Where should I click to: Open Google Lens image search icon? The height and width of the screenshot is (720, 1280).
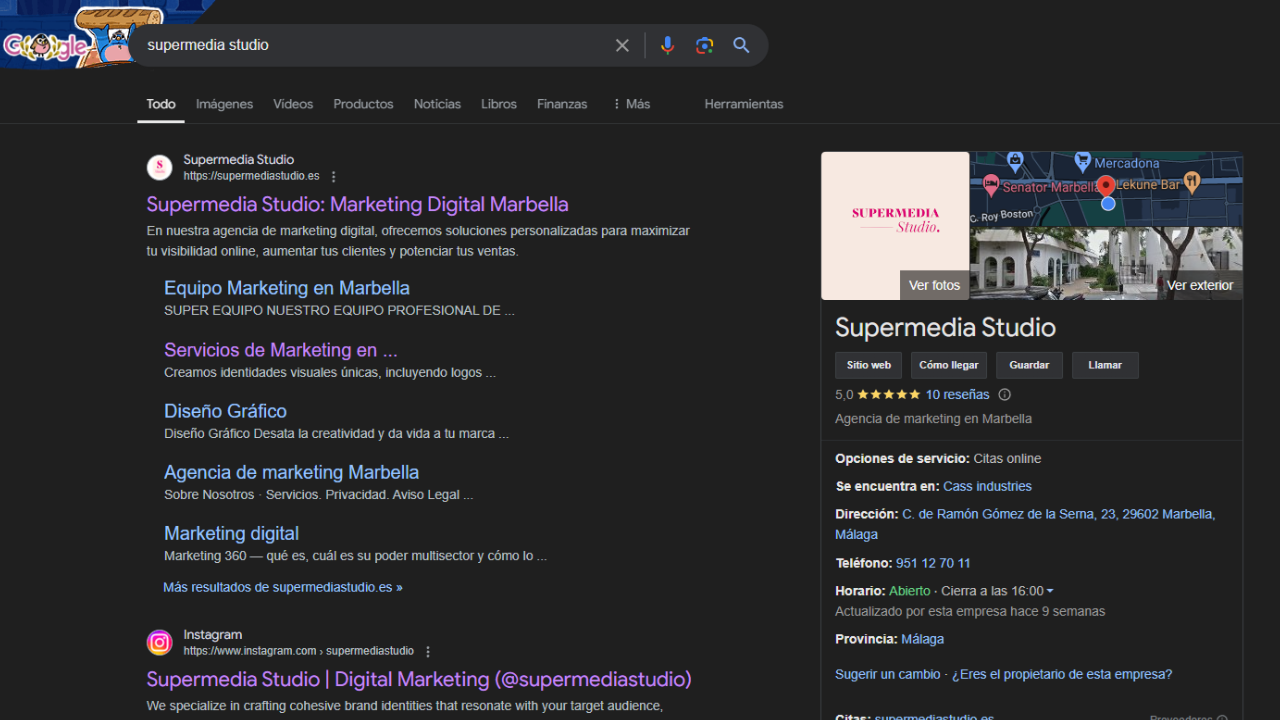[x=705, y=45]
